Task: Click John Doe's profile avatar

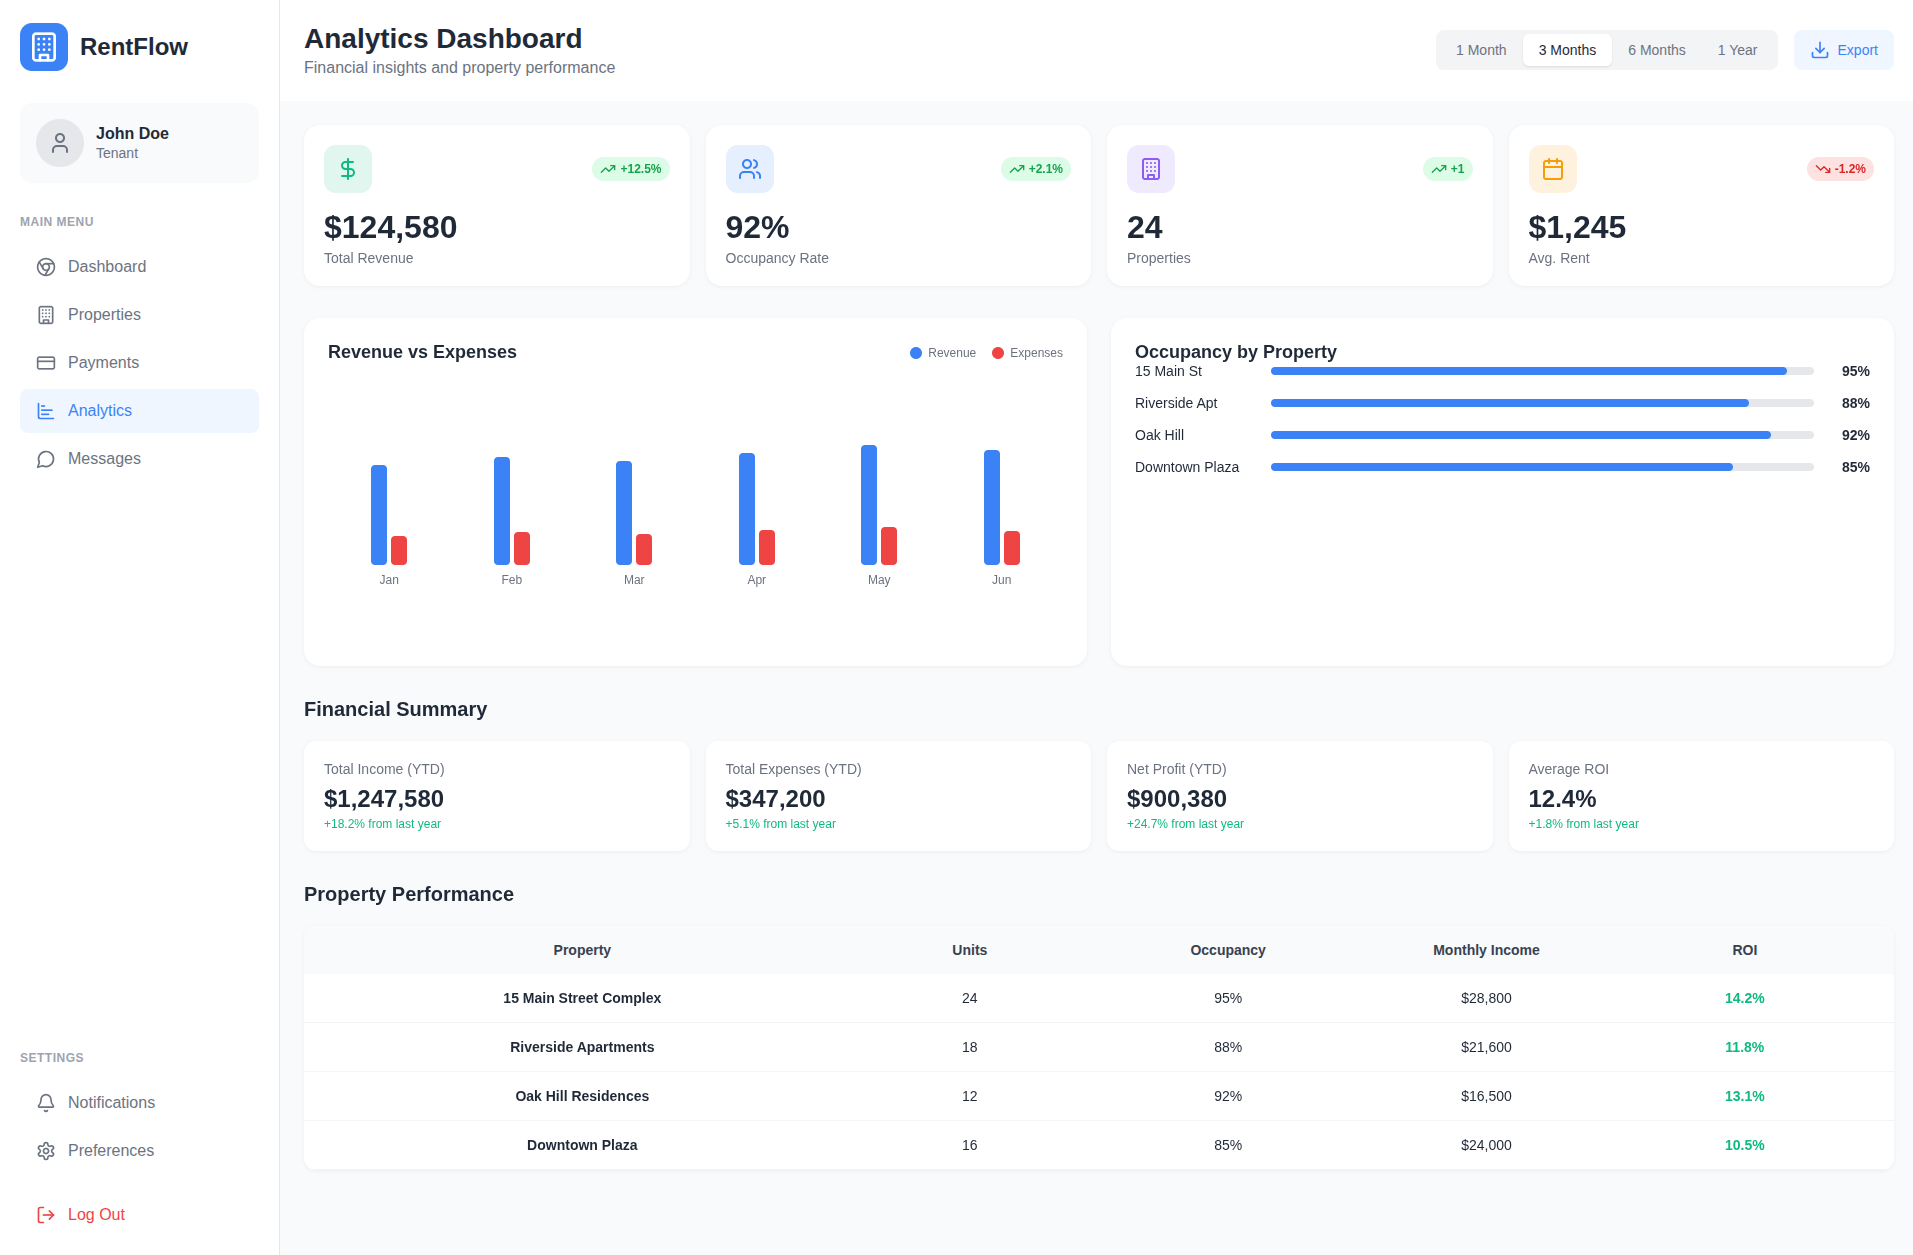Action: pyautogui.click(x=60, y=142)
